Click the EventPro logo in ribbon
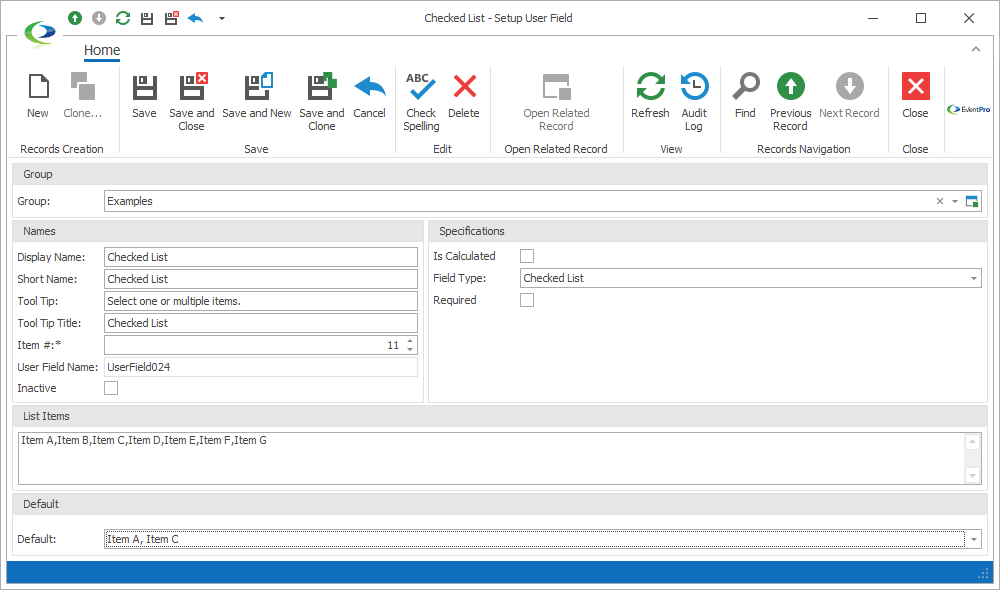 click(x=969, y=109)
